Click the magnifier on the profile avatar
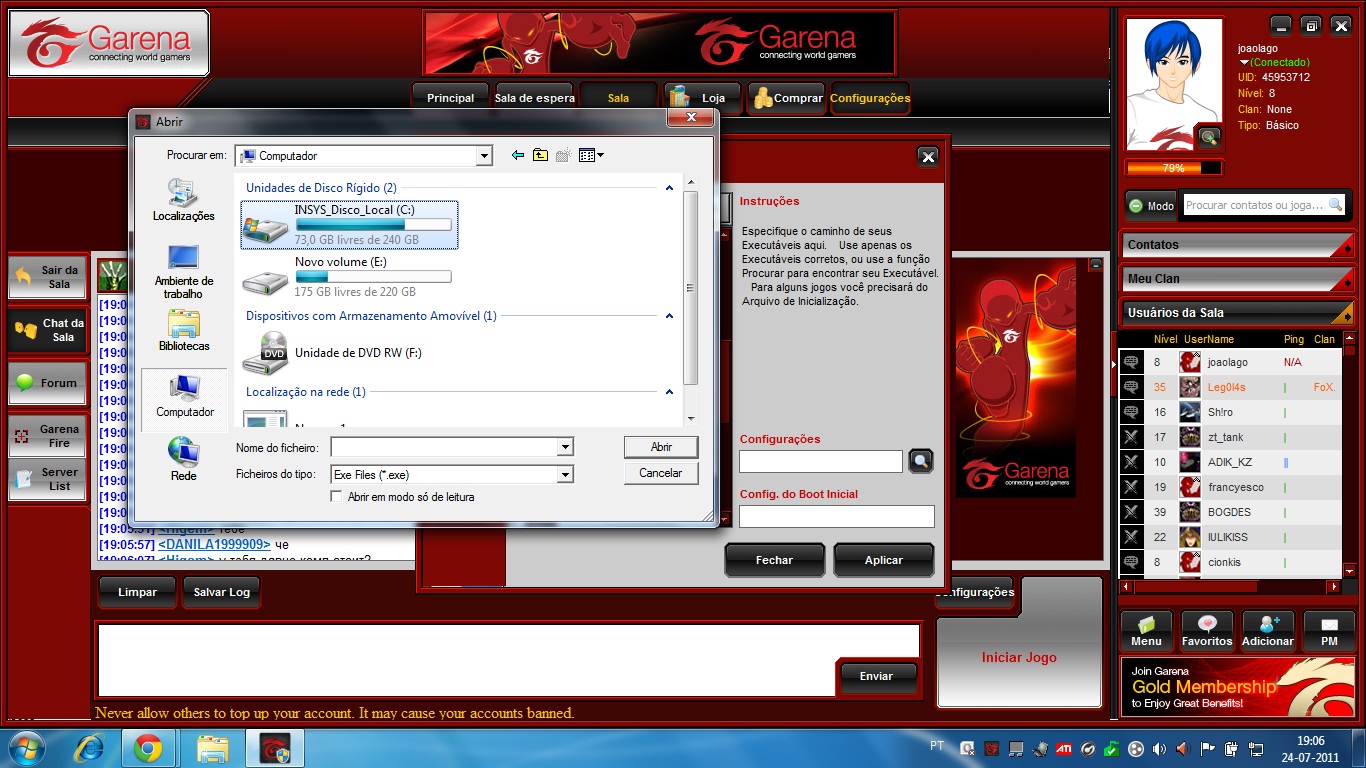This screenshot has width=1366, height=768. [1209, 137]
